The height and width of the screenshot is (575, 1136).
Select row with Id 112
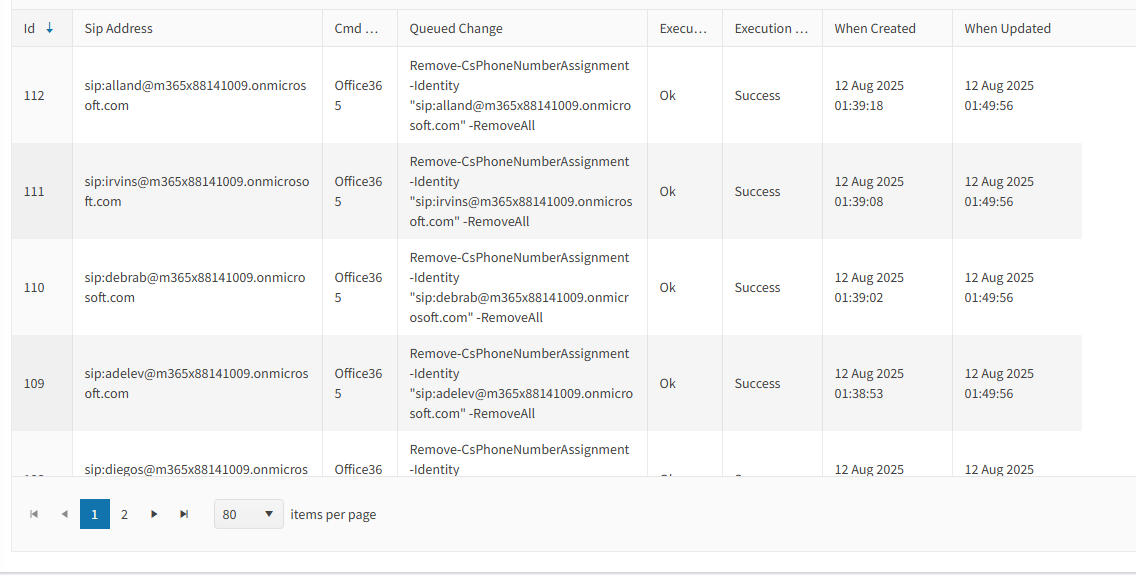point(34,96)
